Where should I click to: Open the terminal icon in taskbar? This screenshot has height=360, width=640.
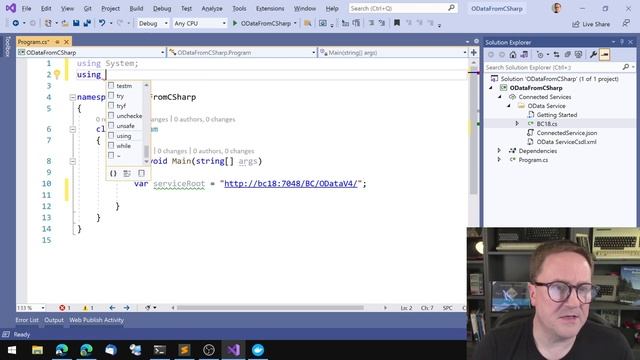point(160,350)
